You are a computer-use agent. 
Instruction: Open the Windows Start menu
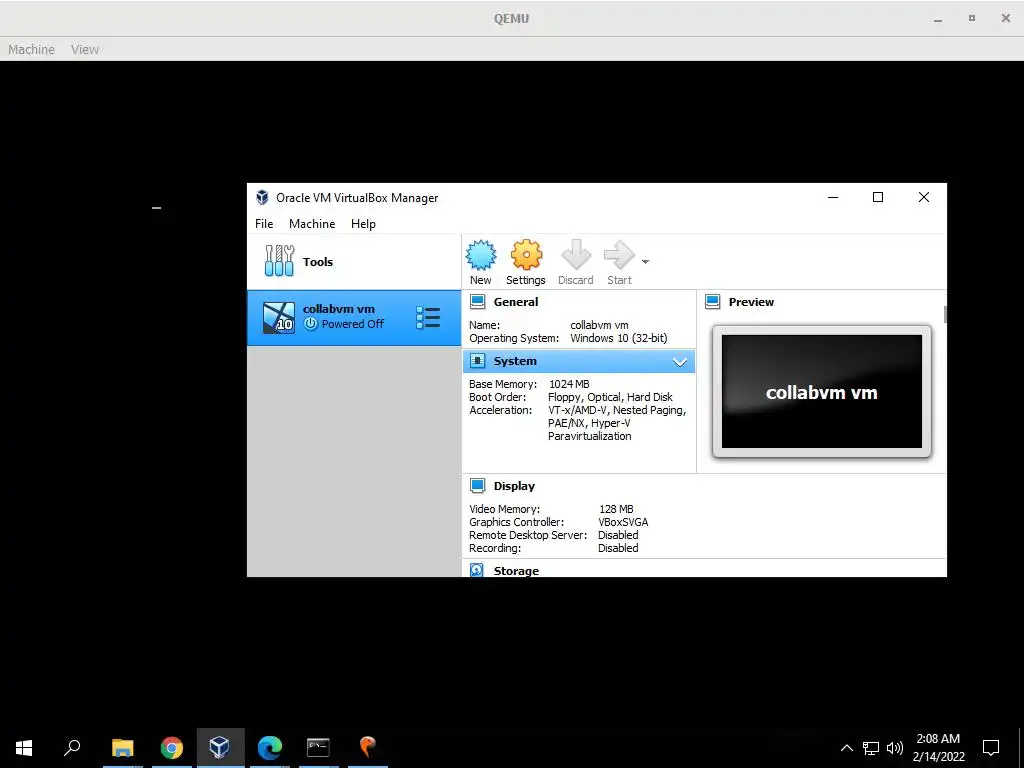(x=24, y=748)
